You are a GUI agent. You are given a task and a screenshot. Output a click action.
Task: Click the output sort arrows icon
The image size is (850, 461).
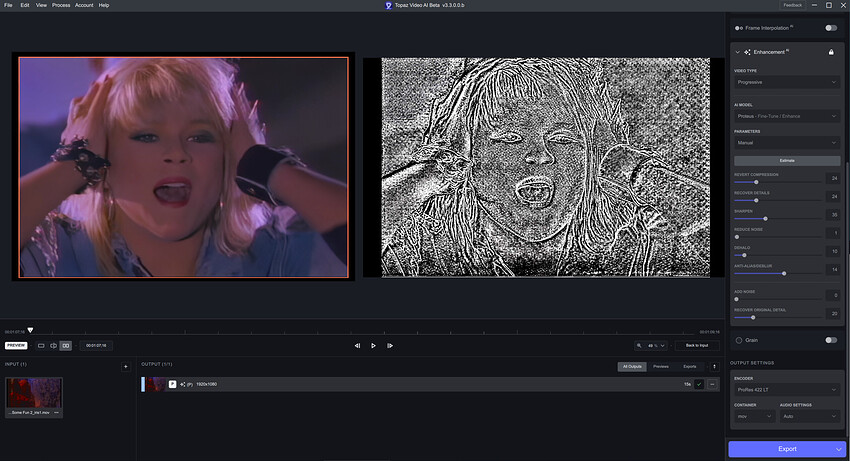(x=714, y=367)
